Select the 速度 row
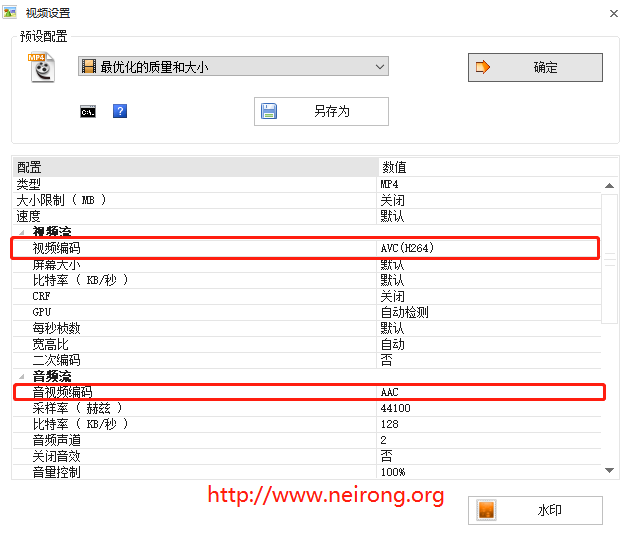The image size is (628, 538). click(307, 216)
